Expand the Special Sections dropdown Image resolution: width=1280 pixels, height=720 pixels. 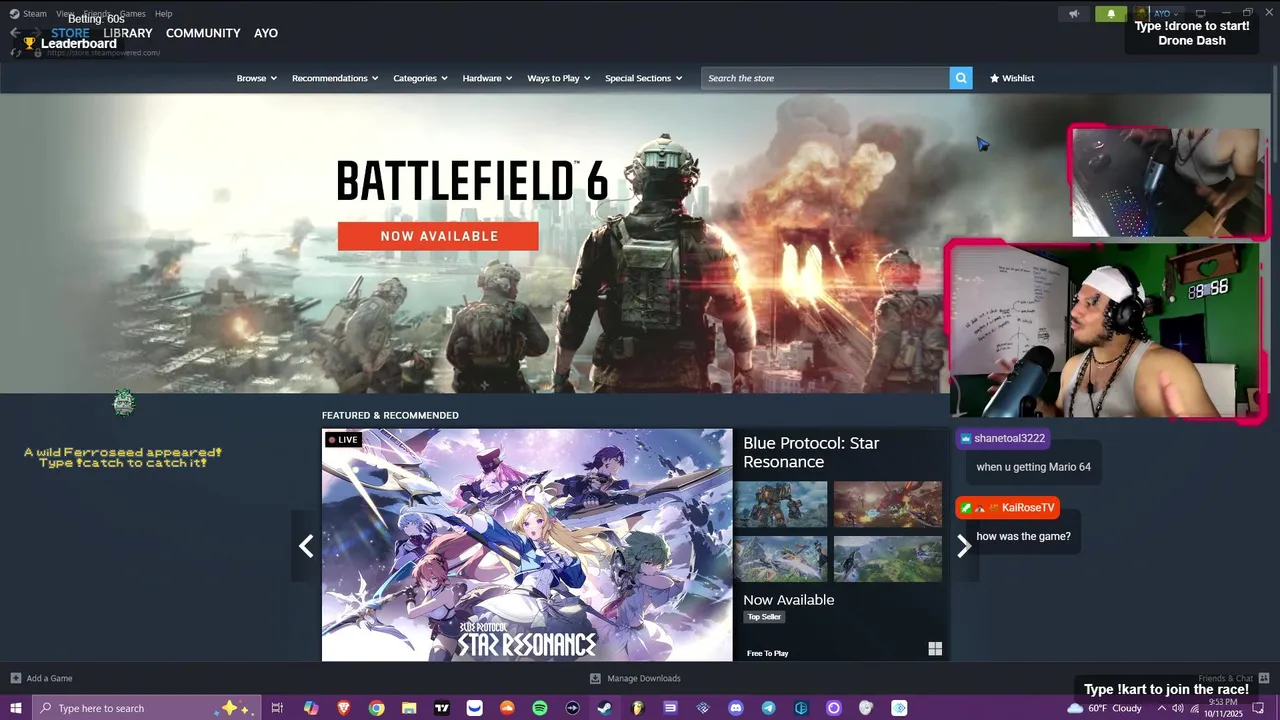click(643, 78)
